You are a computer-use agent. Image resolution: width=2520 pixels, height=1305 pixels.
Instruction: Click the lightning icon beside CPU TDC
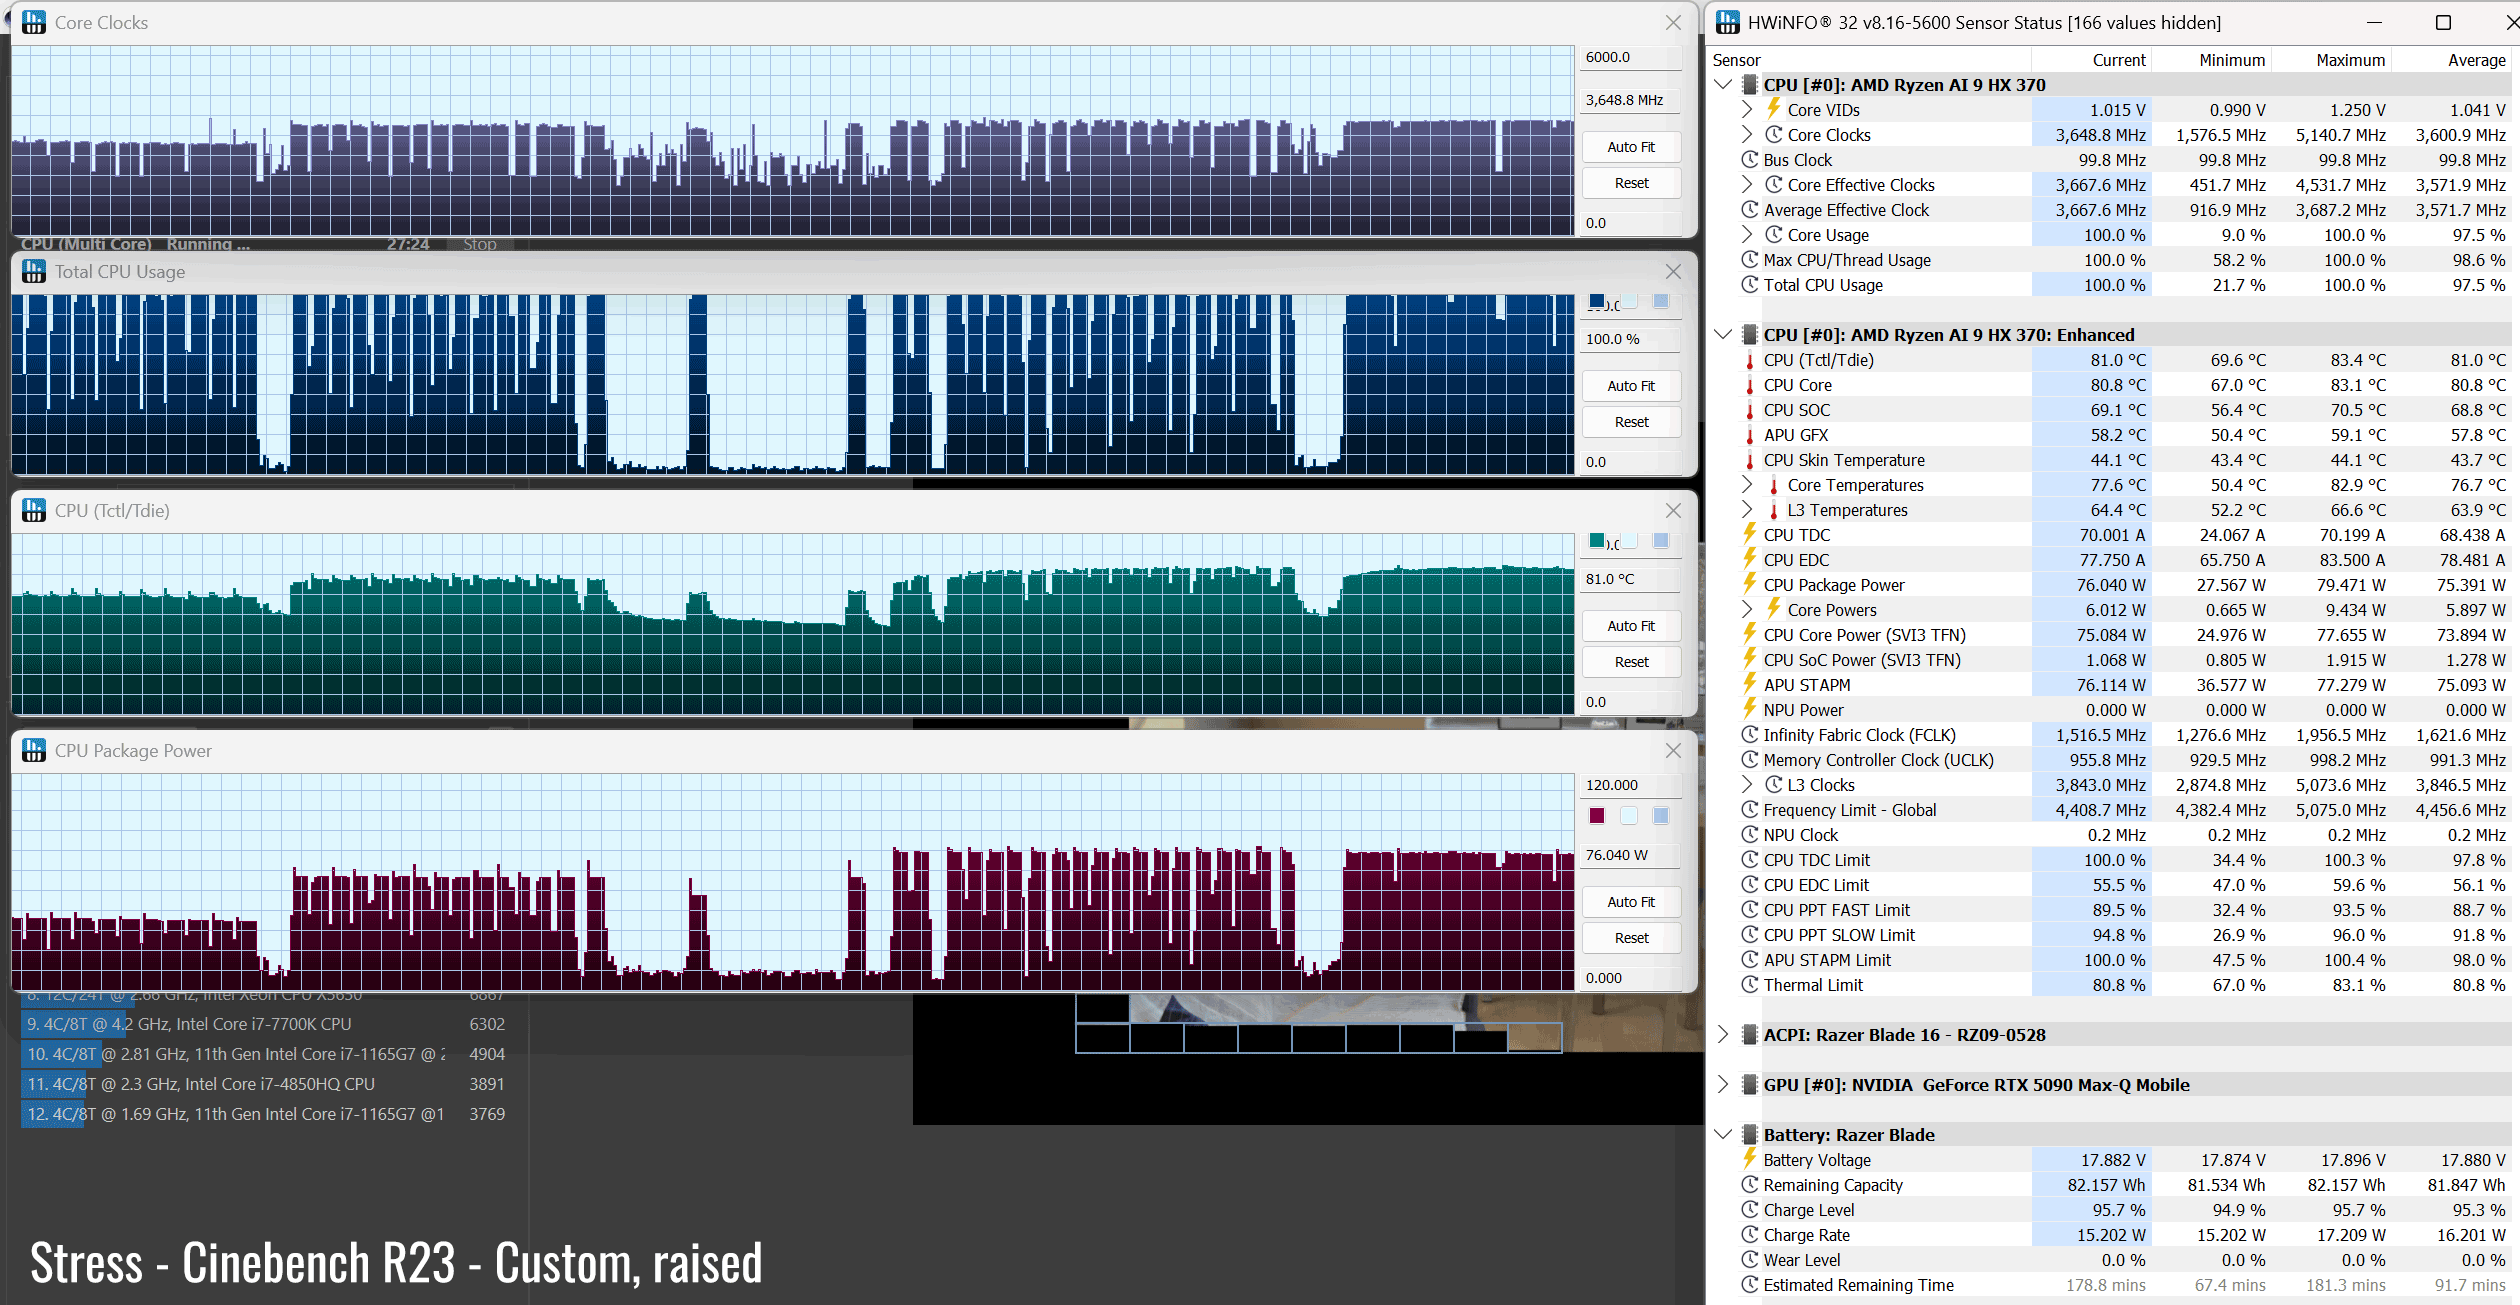(x=1750, y=534)
